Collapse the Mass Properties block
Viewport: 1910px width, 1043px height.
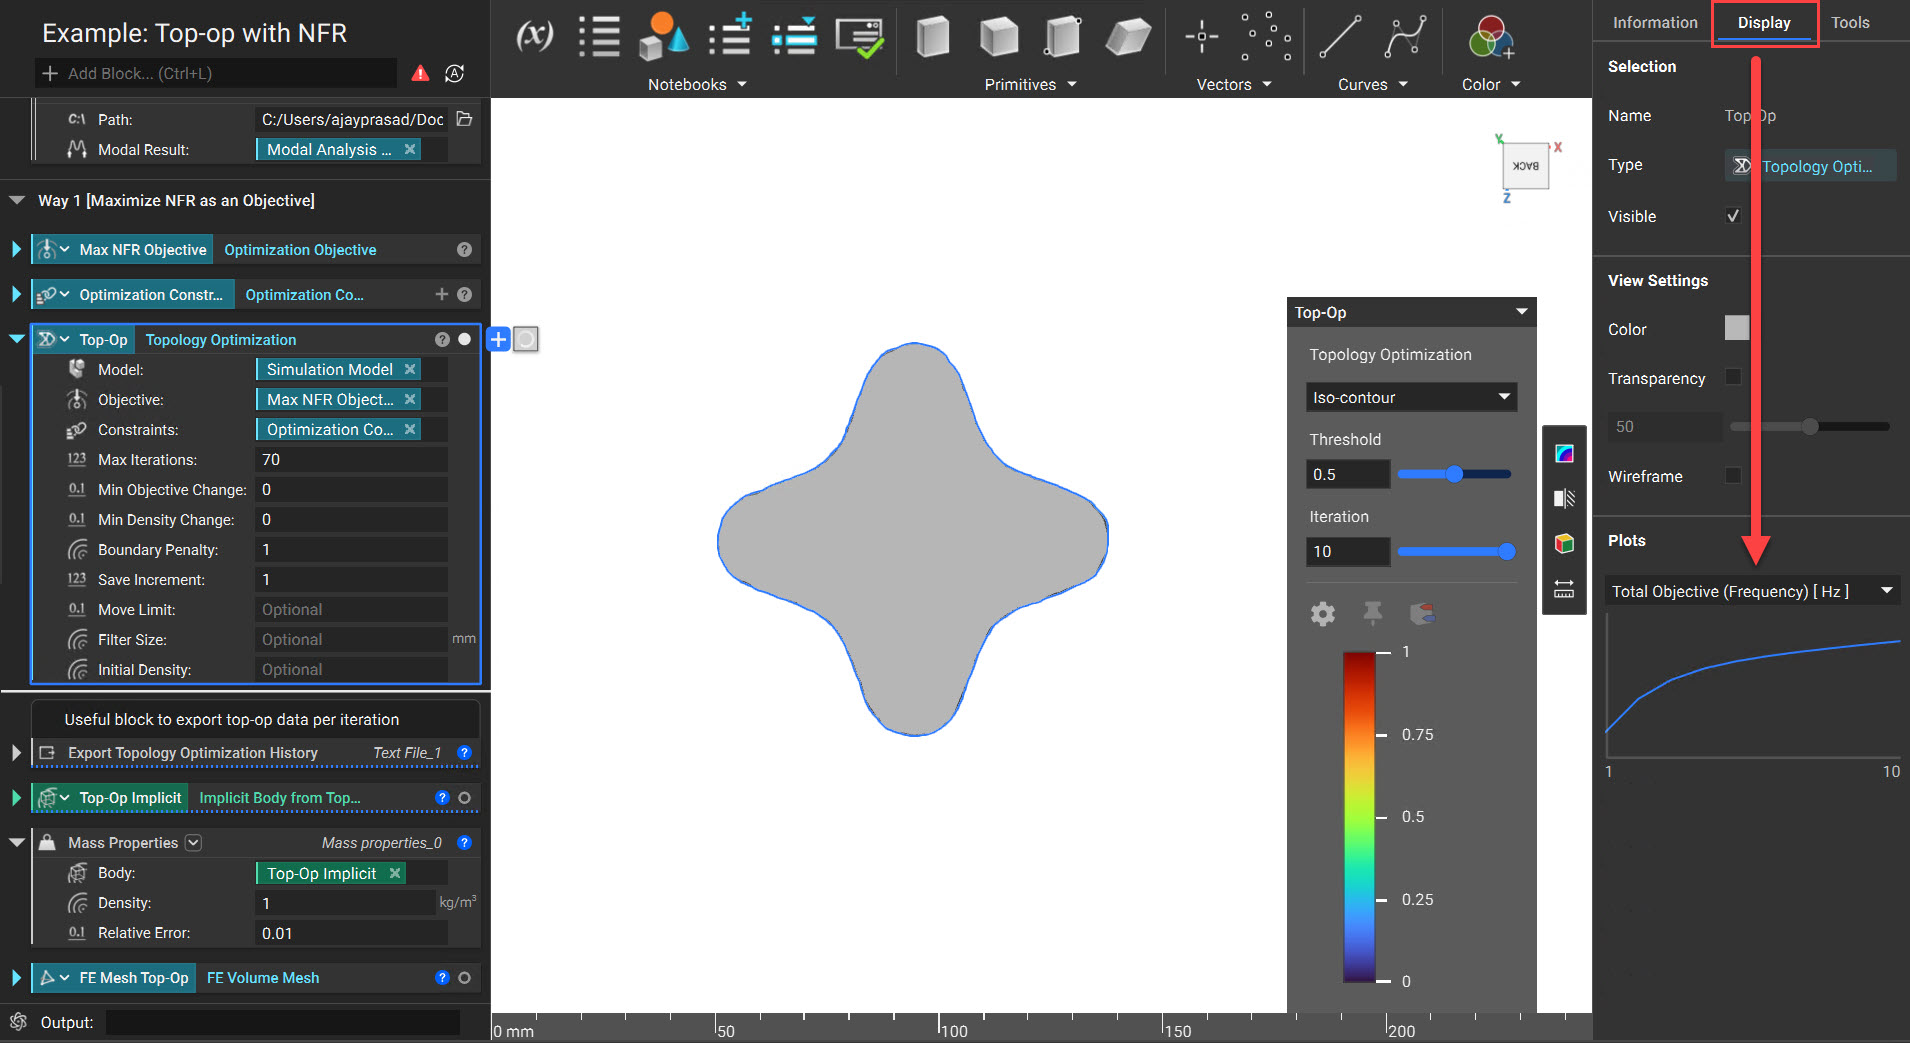pos(16,843)
